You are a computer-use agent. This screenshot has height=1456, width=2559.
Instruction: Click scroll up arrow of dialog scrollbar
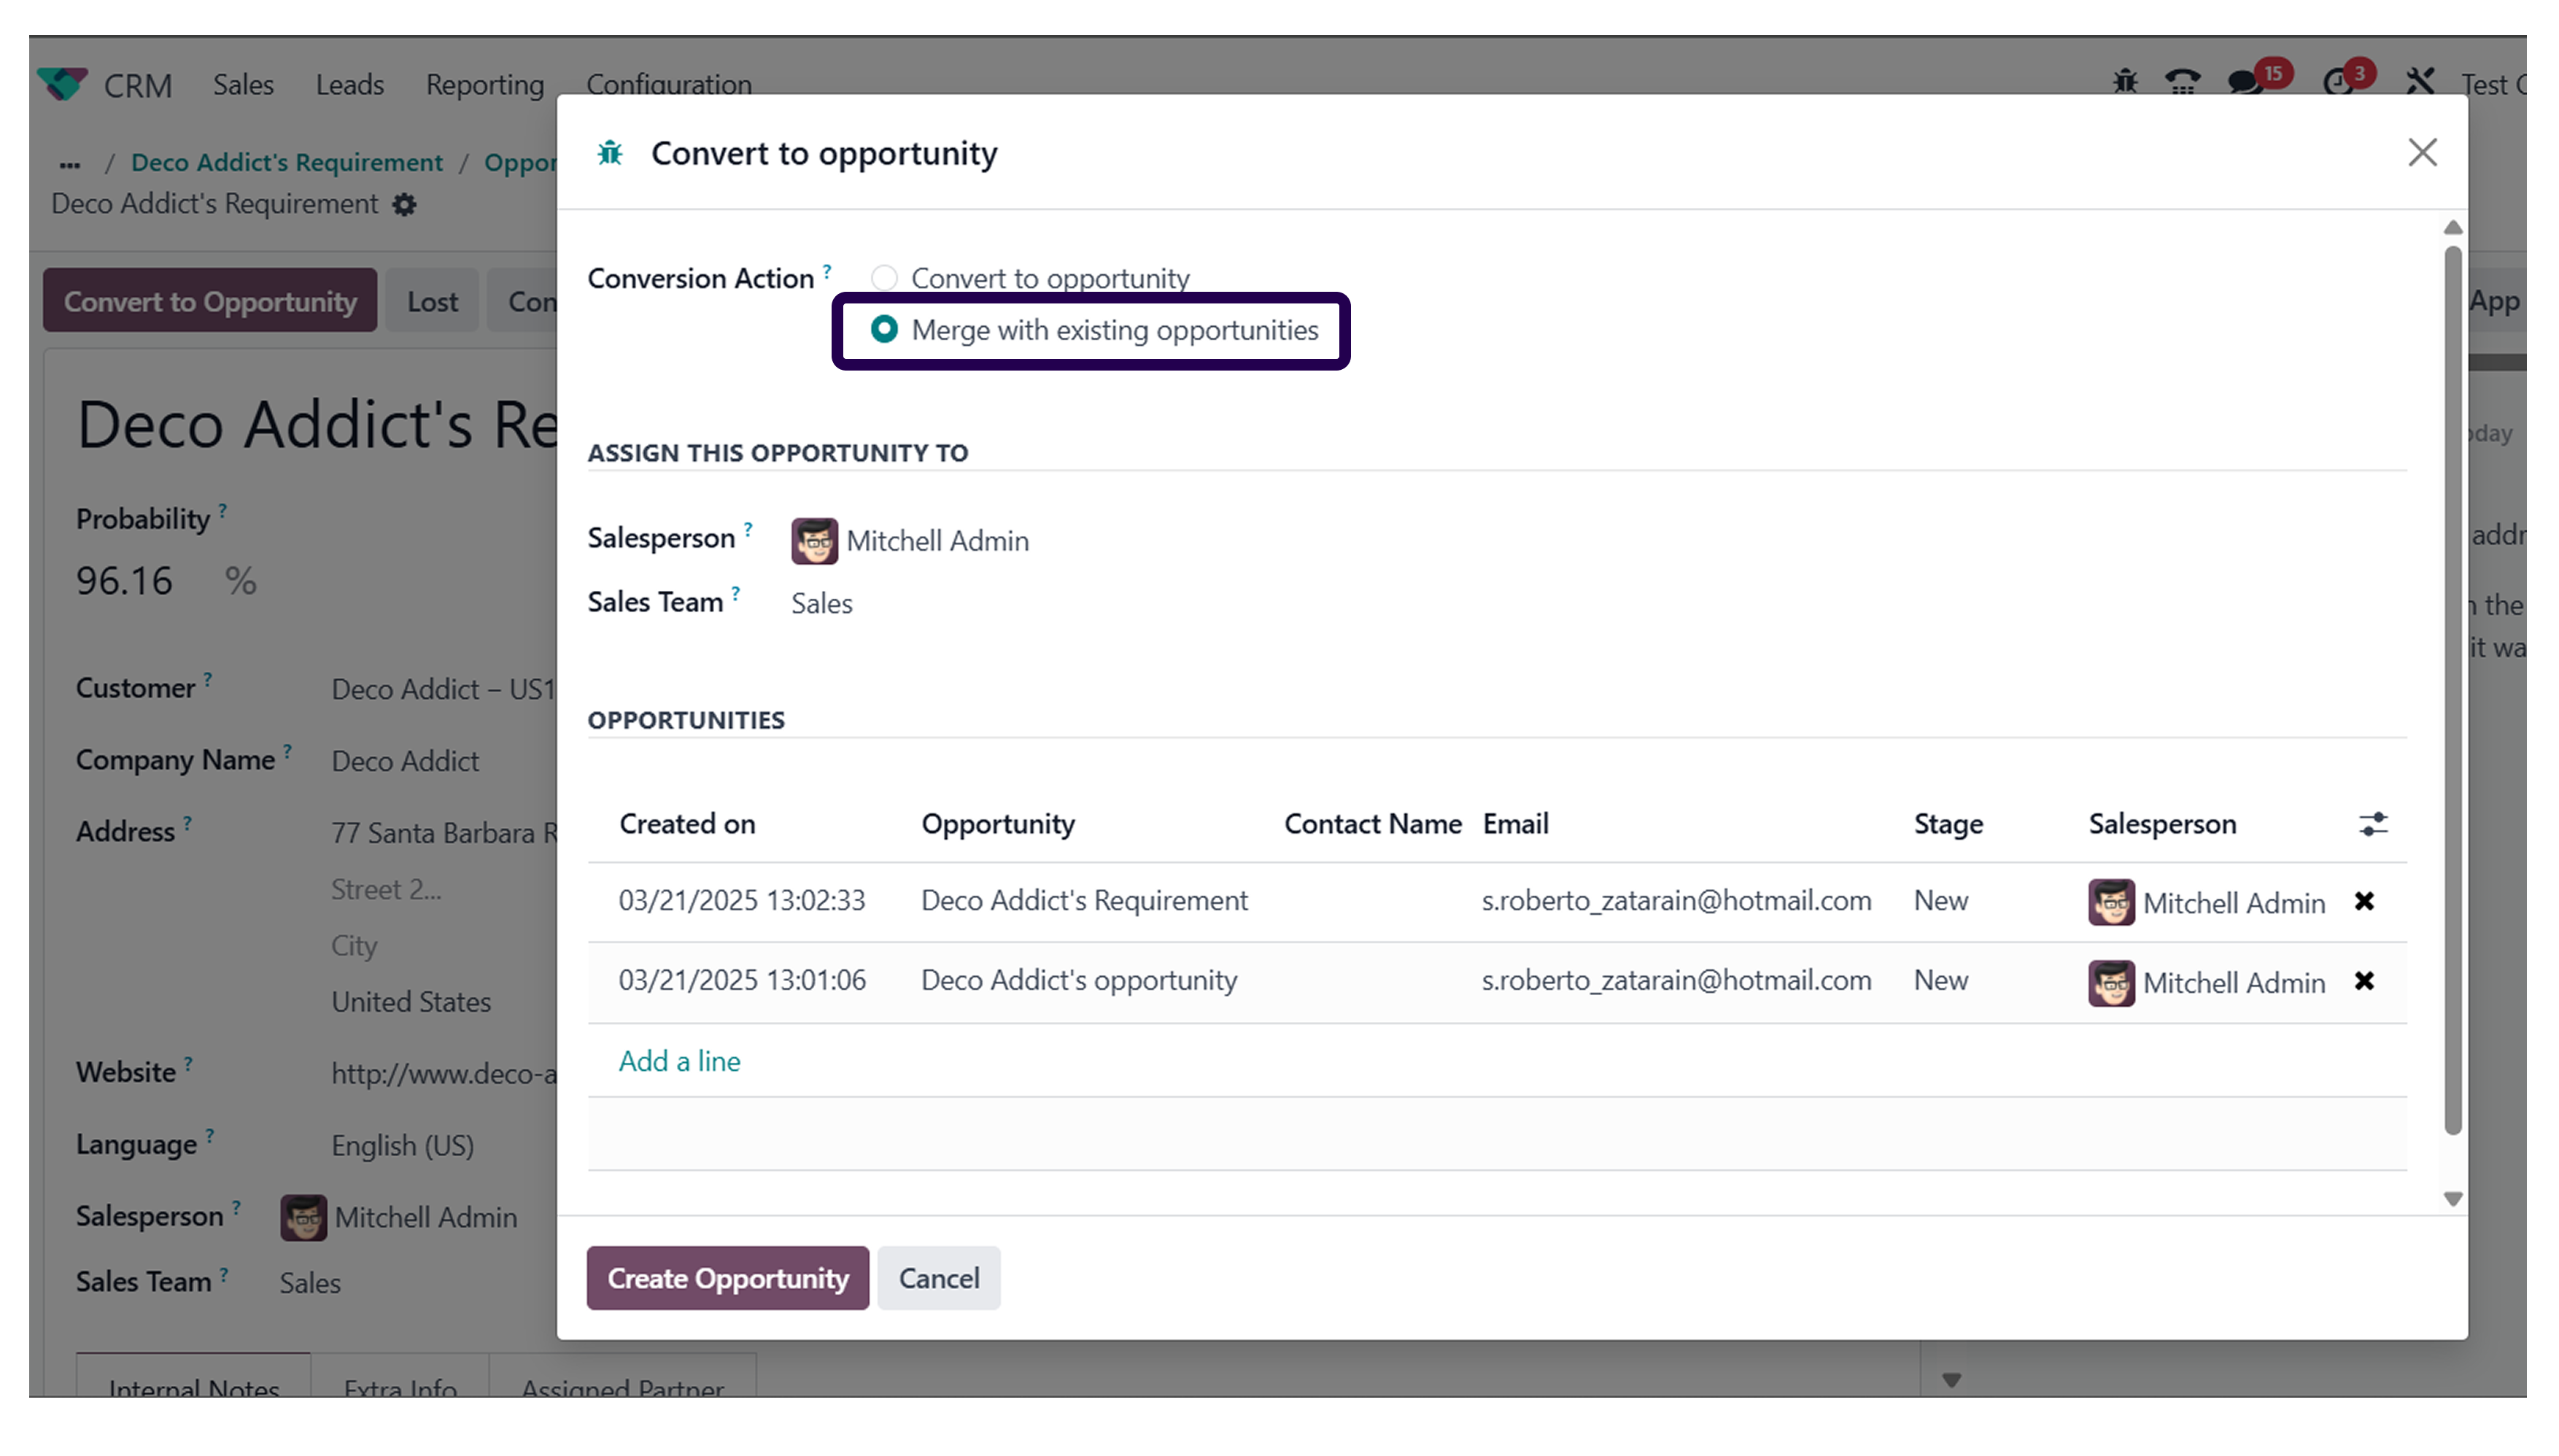tap(2453, 228)
